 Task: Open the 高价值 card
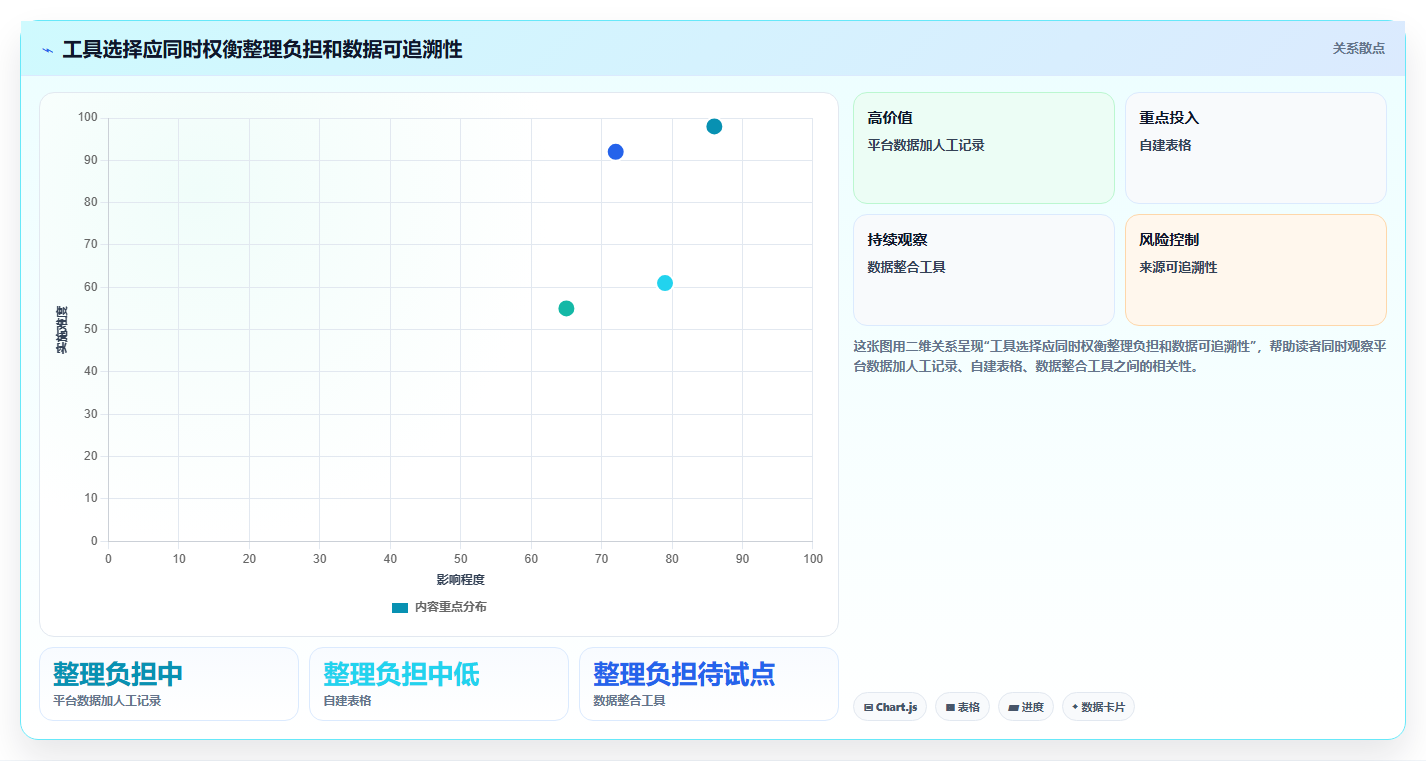[983, 148]
